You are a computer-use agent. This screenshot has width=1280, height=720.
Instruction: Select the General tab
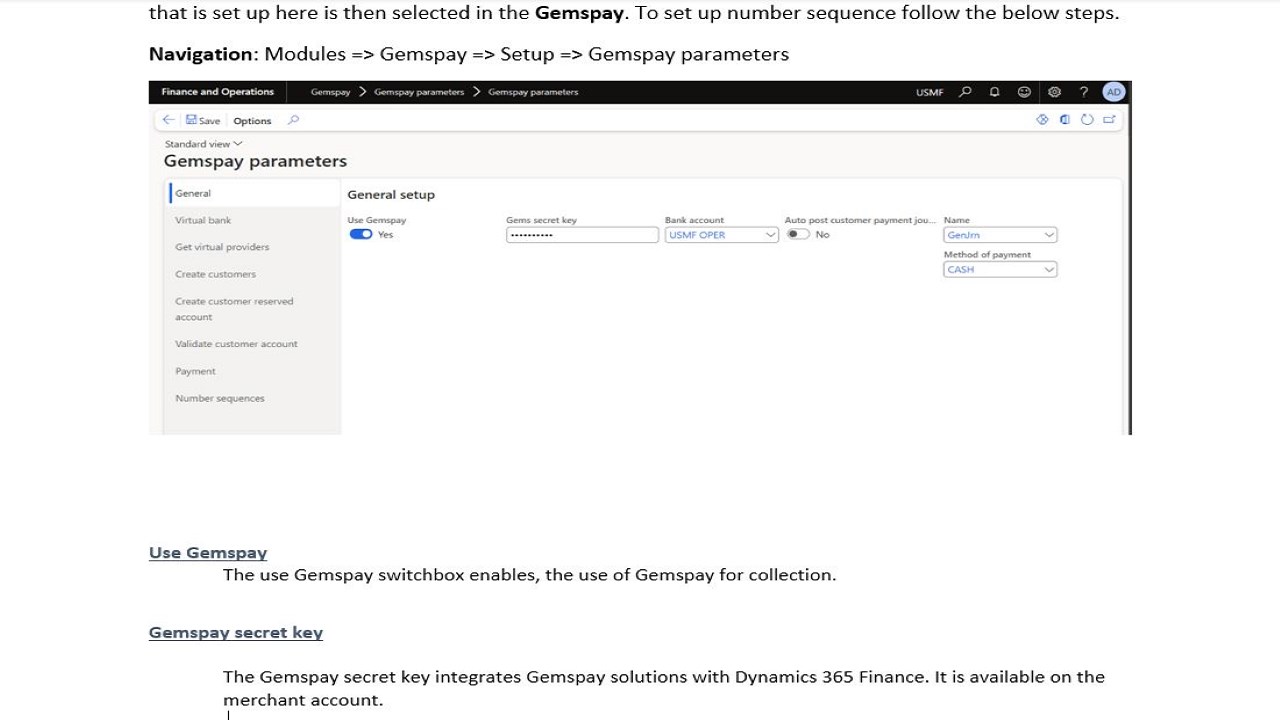(x=255, y=193)
